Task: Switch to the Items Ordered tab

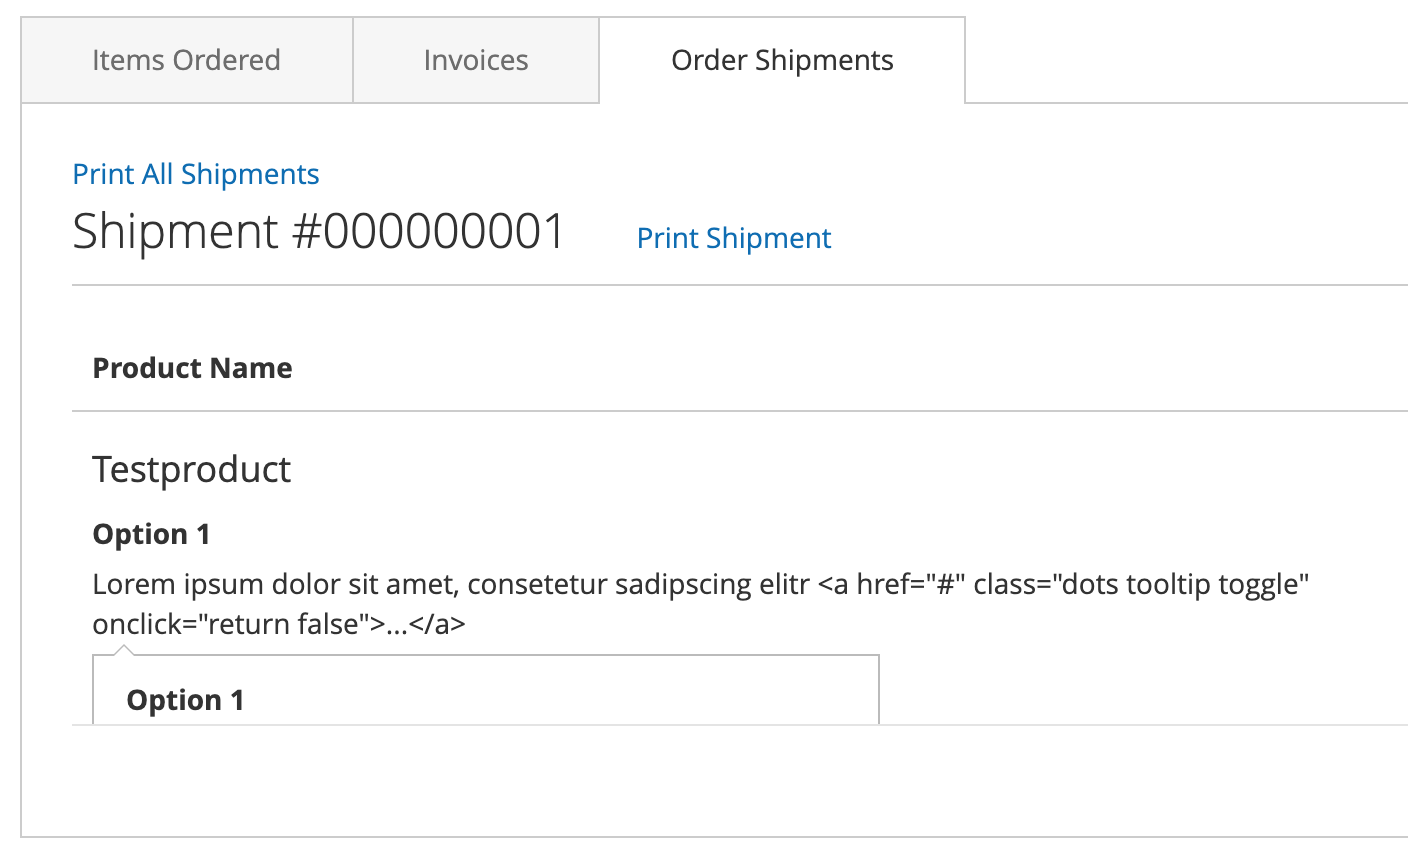Action: [x=187, y=60]
